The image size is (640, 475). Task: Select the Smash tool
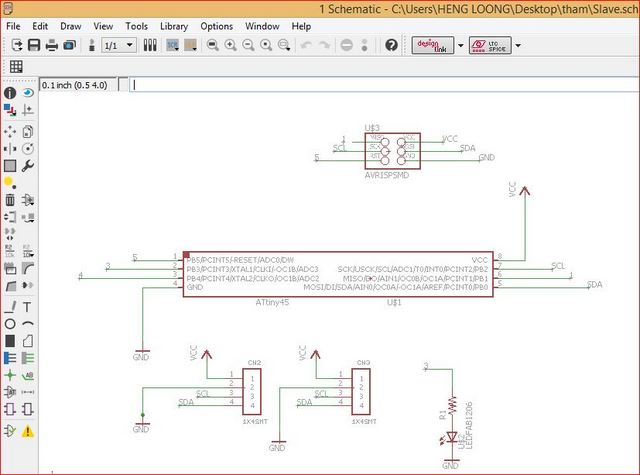click(x=10, y=268)
